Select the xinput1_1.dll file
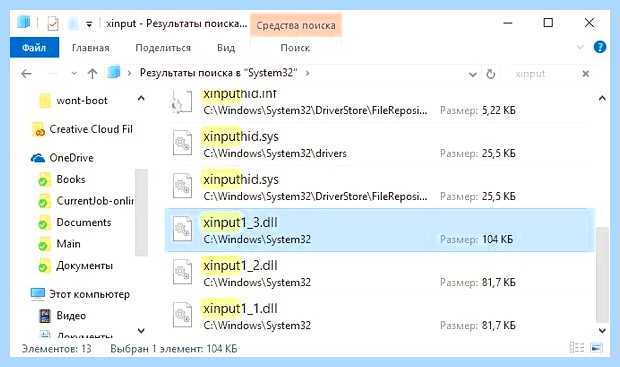Image resolution: width=620 pixels, height=367 pixels. (x=380, y=316)
